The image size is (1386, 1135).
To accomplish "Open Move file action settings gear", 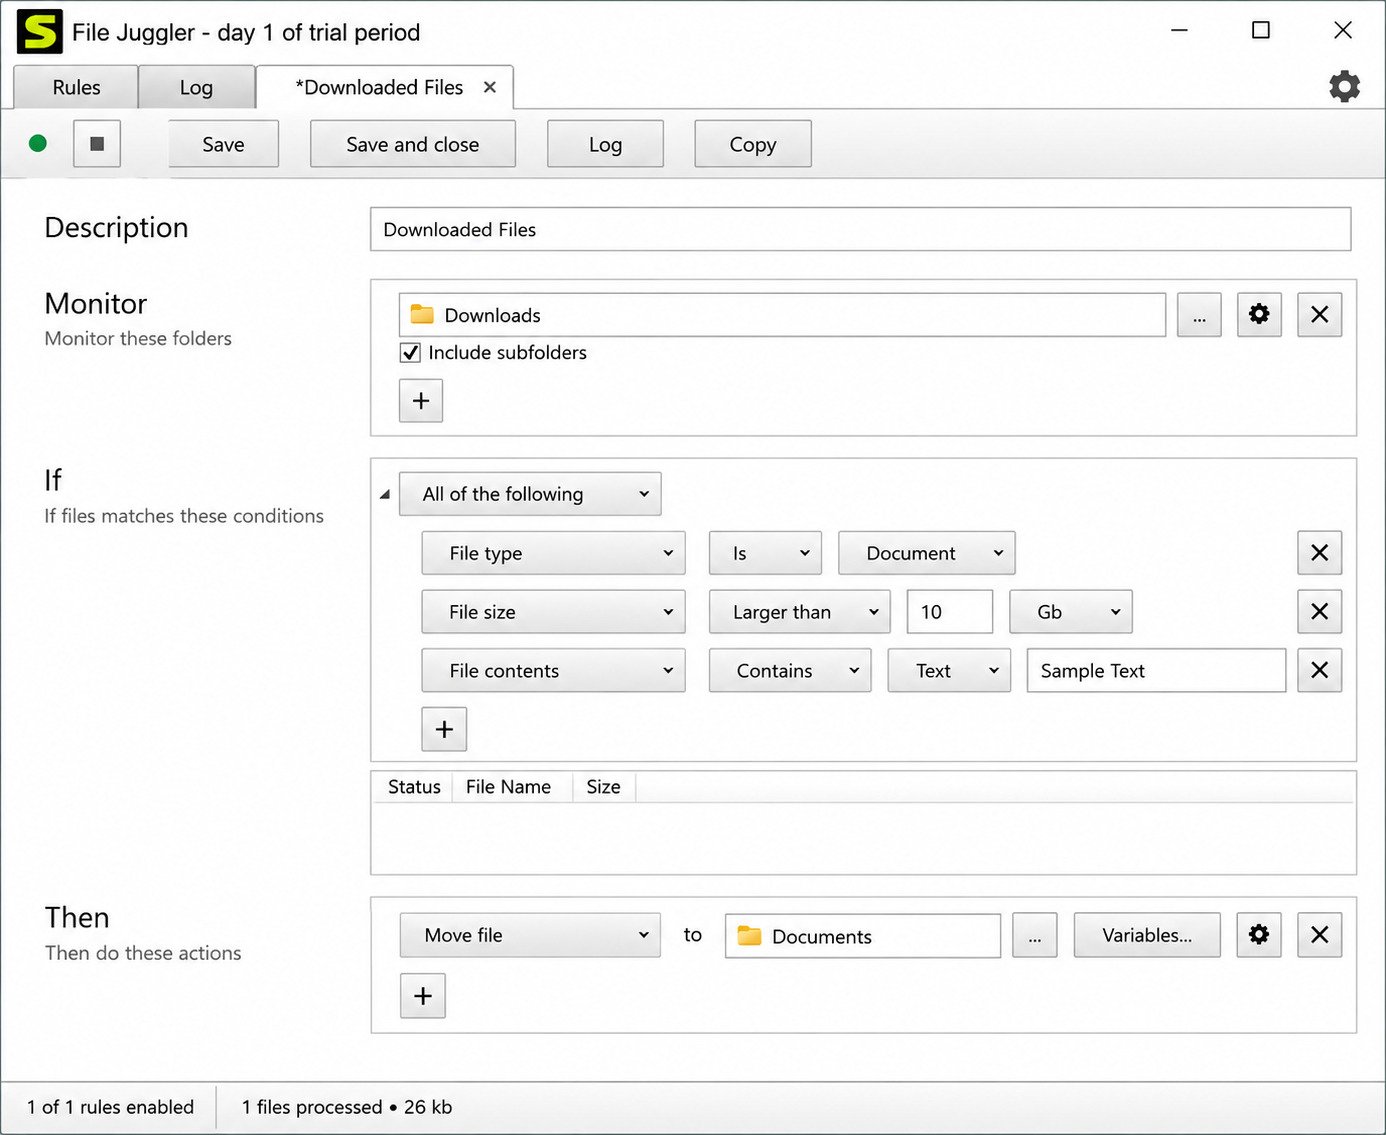I will coord(1259,935).
